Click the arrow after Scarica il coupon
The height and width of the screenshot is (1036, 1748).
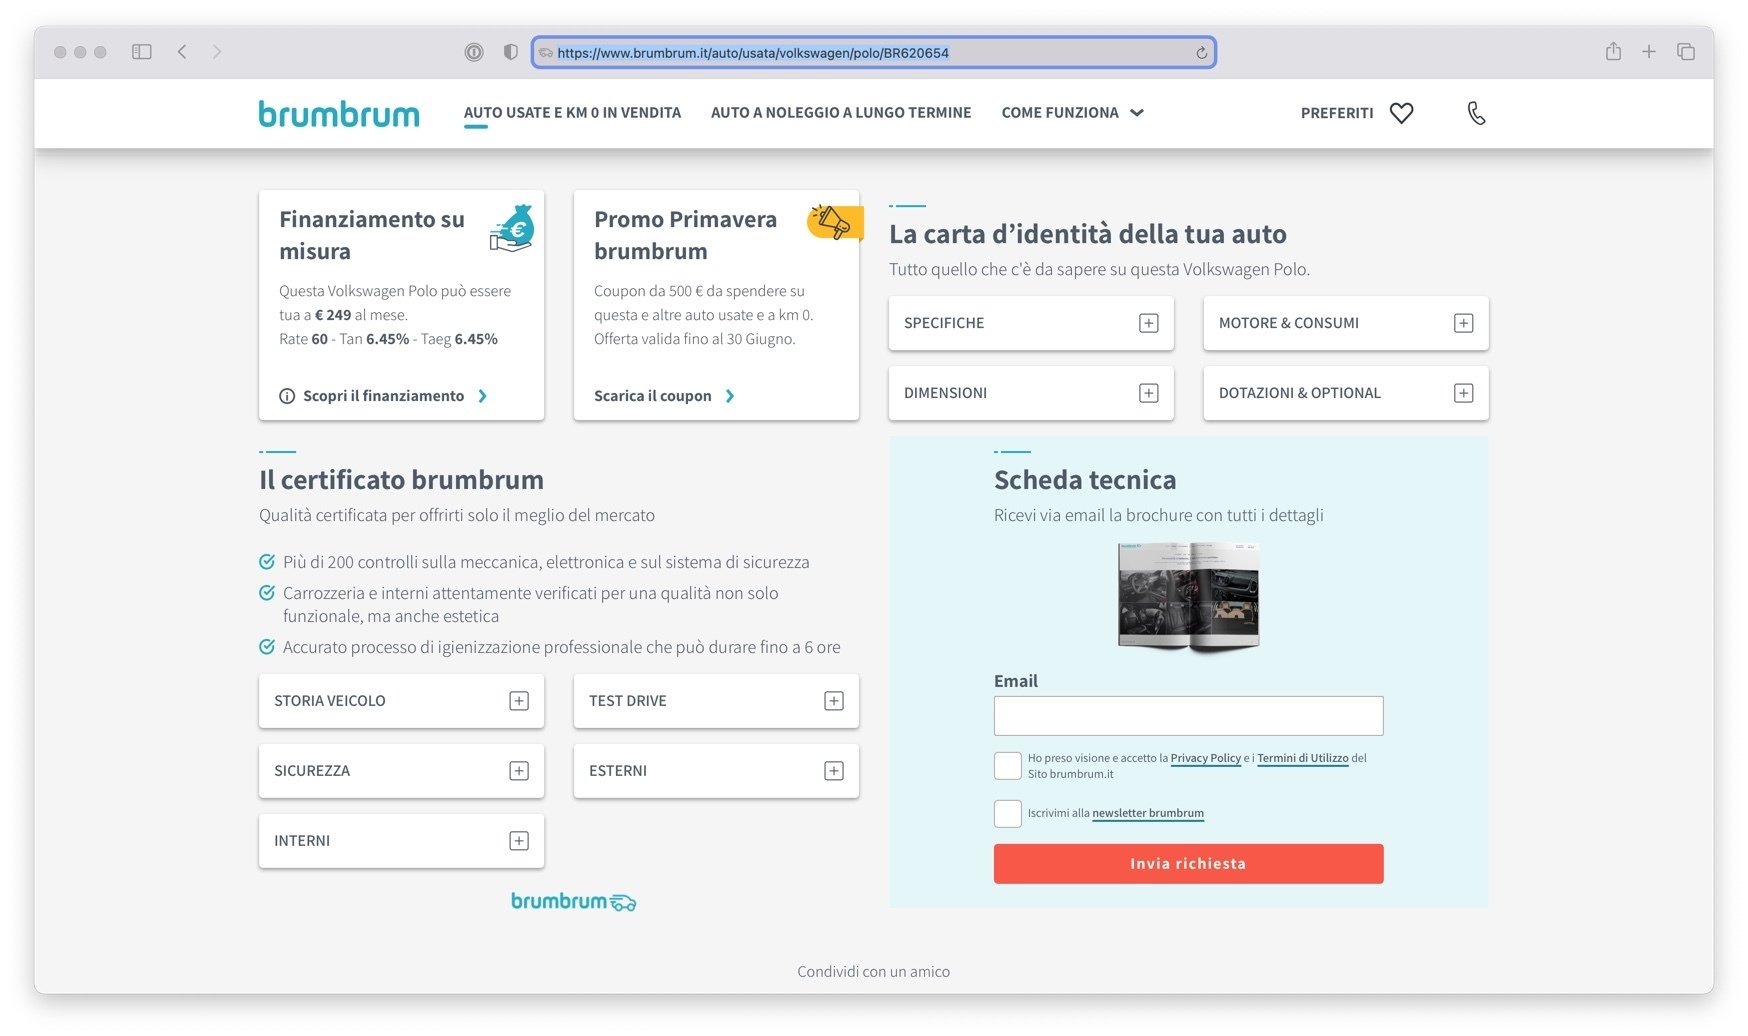[x=730, y=396]
